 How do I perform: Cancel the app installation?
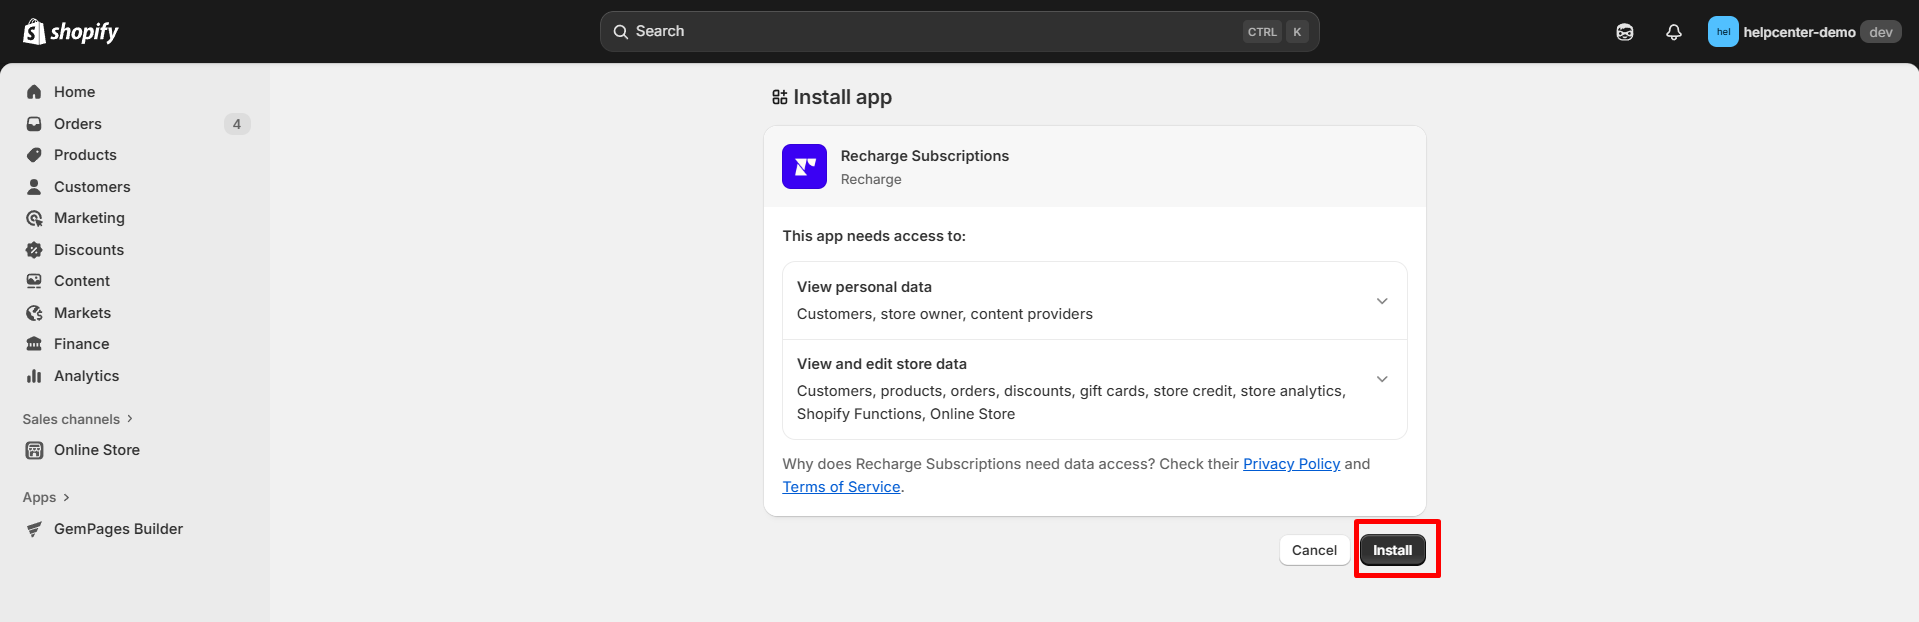coord(1313,550)
